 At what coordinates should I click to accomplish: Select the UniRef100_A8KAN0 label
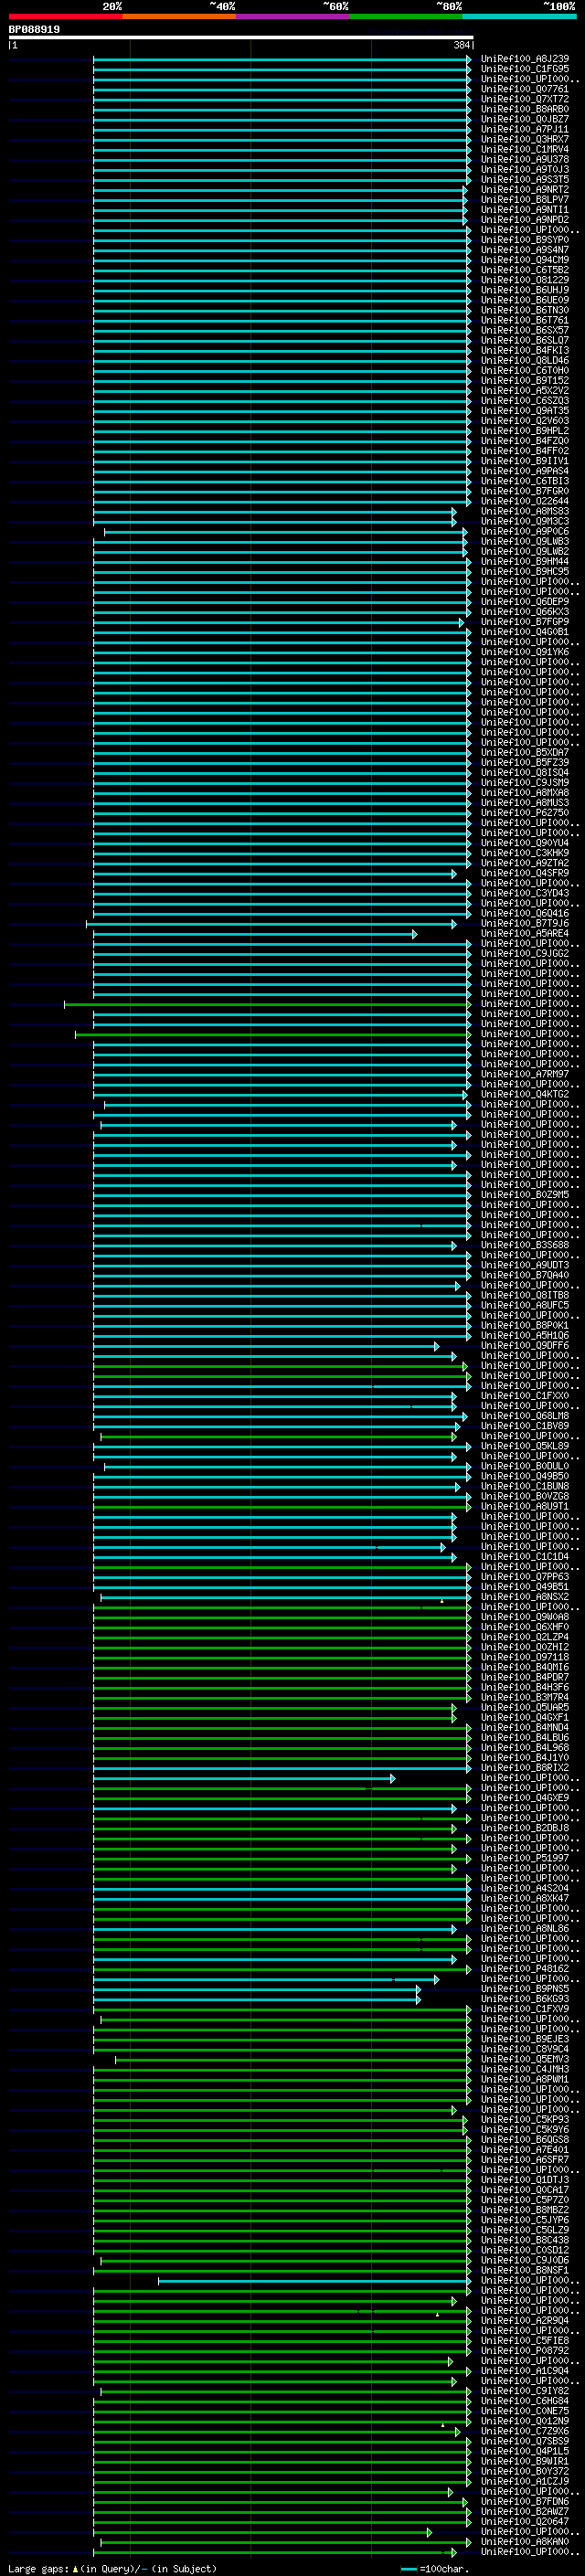point(525,2542)
